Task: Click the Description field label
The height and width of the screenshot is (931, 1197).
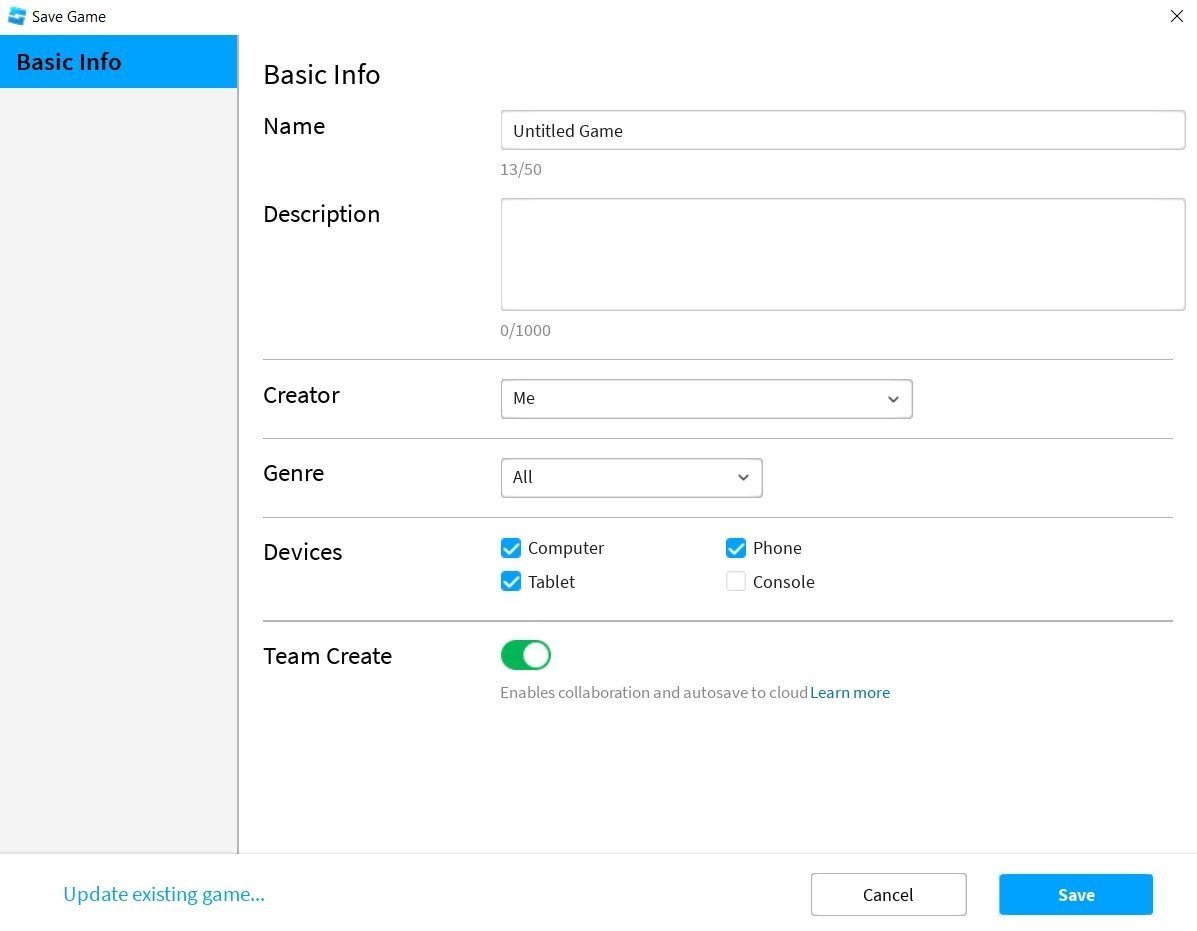Action: [x=321, y=214]
